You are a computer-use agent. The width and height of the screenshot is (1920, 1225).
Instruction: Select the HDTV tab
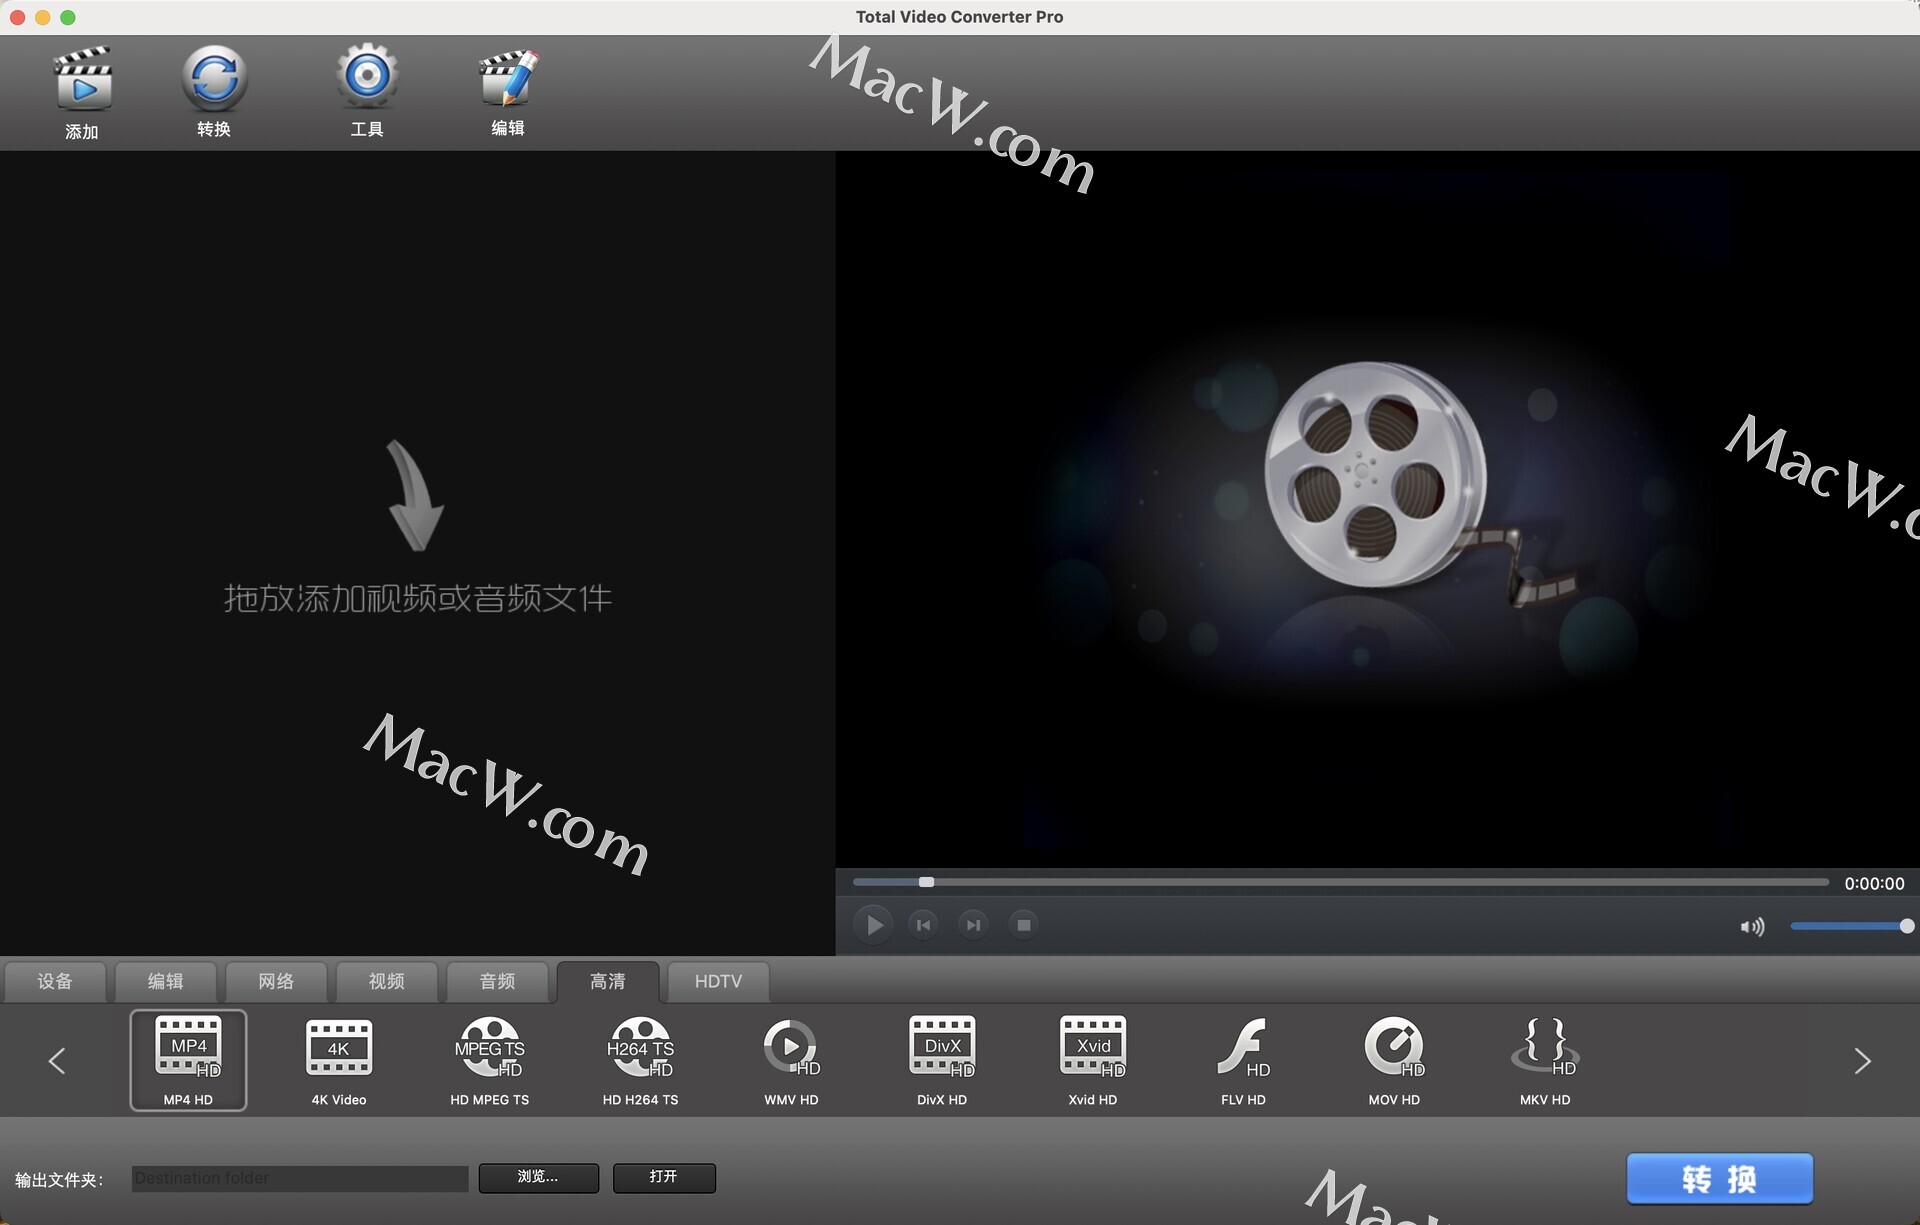718,981
